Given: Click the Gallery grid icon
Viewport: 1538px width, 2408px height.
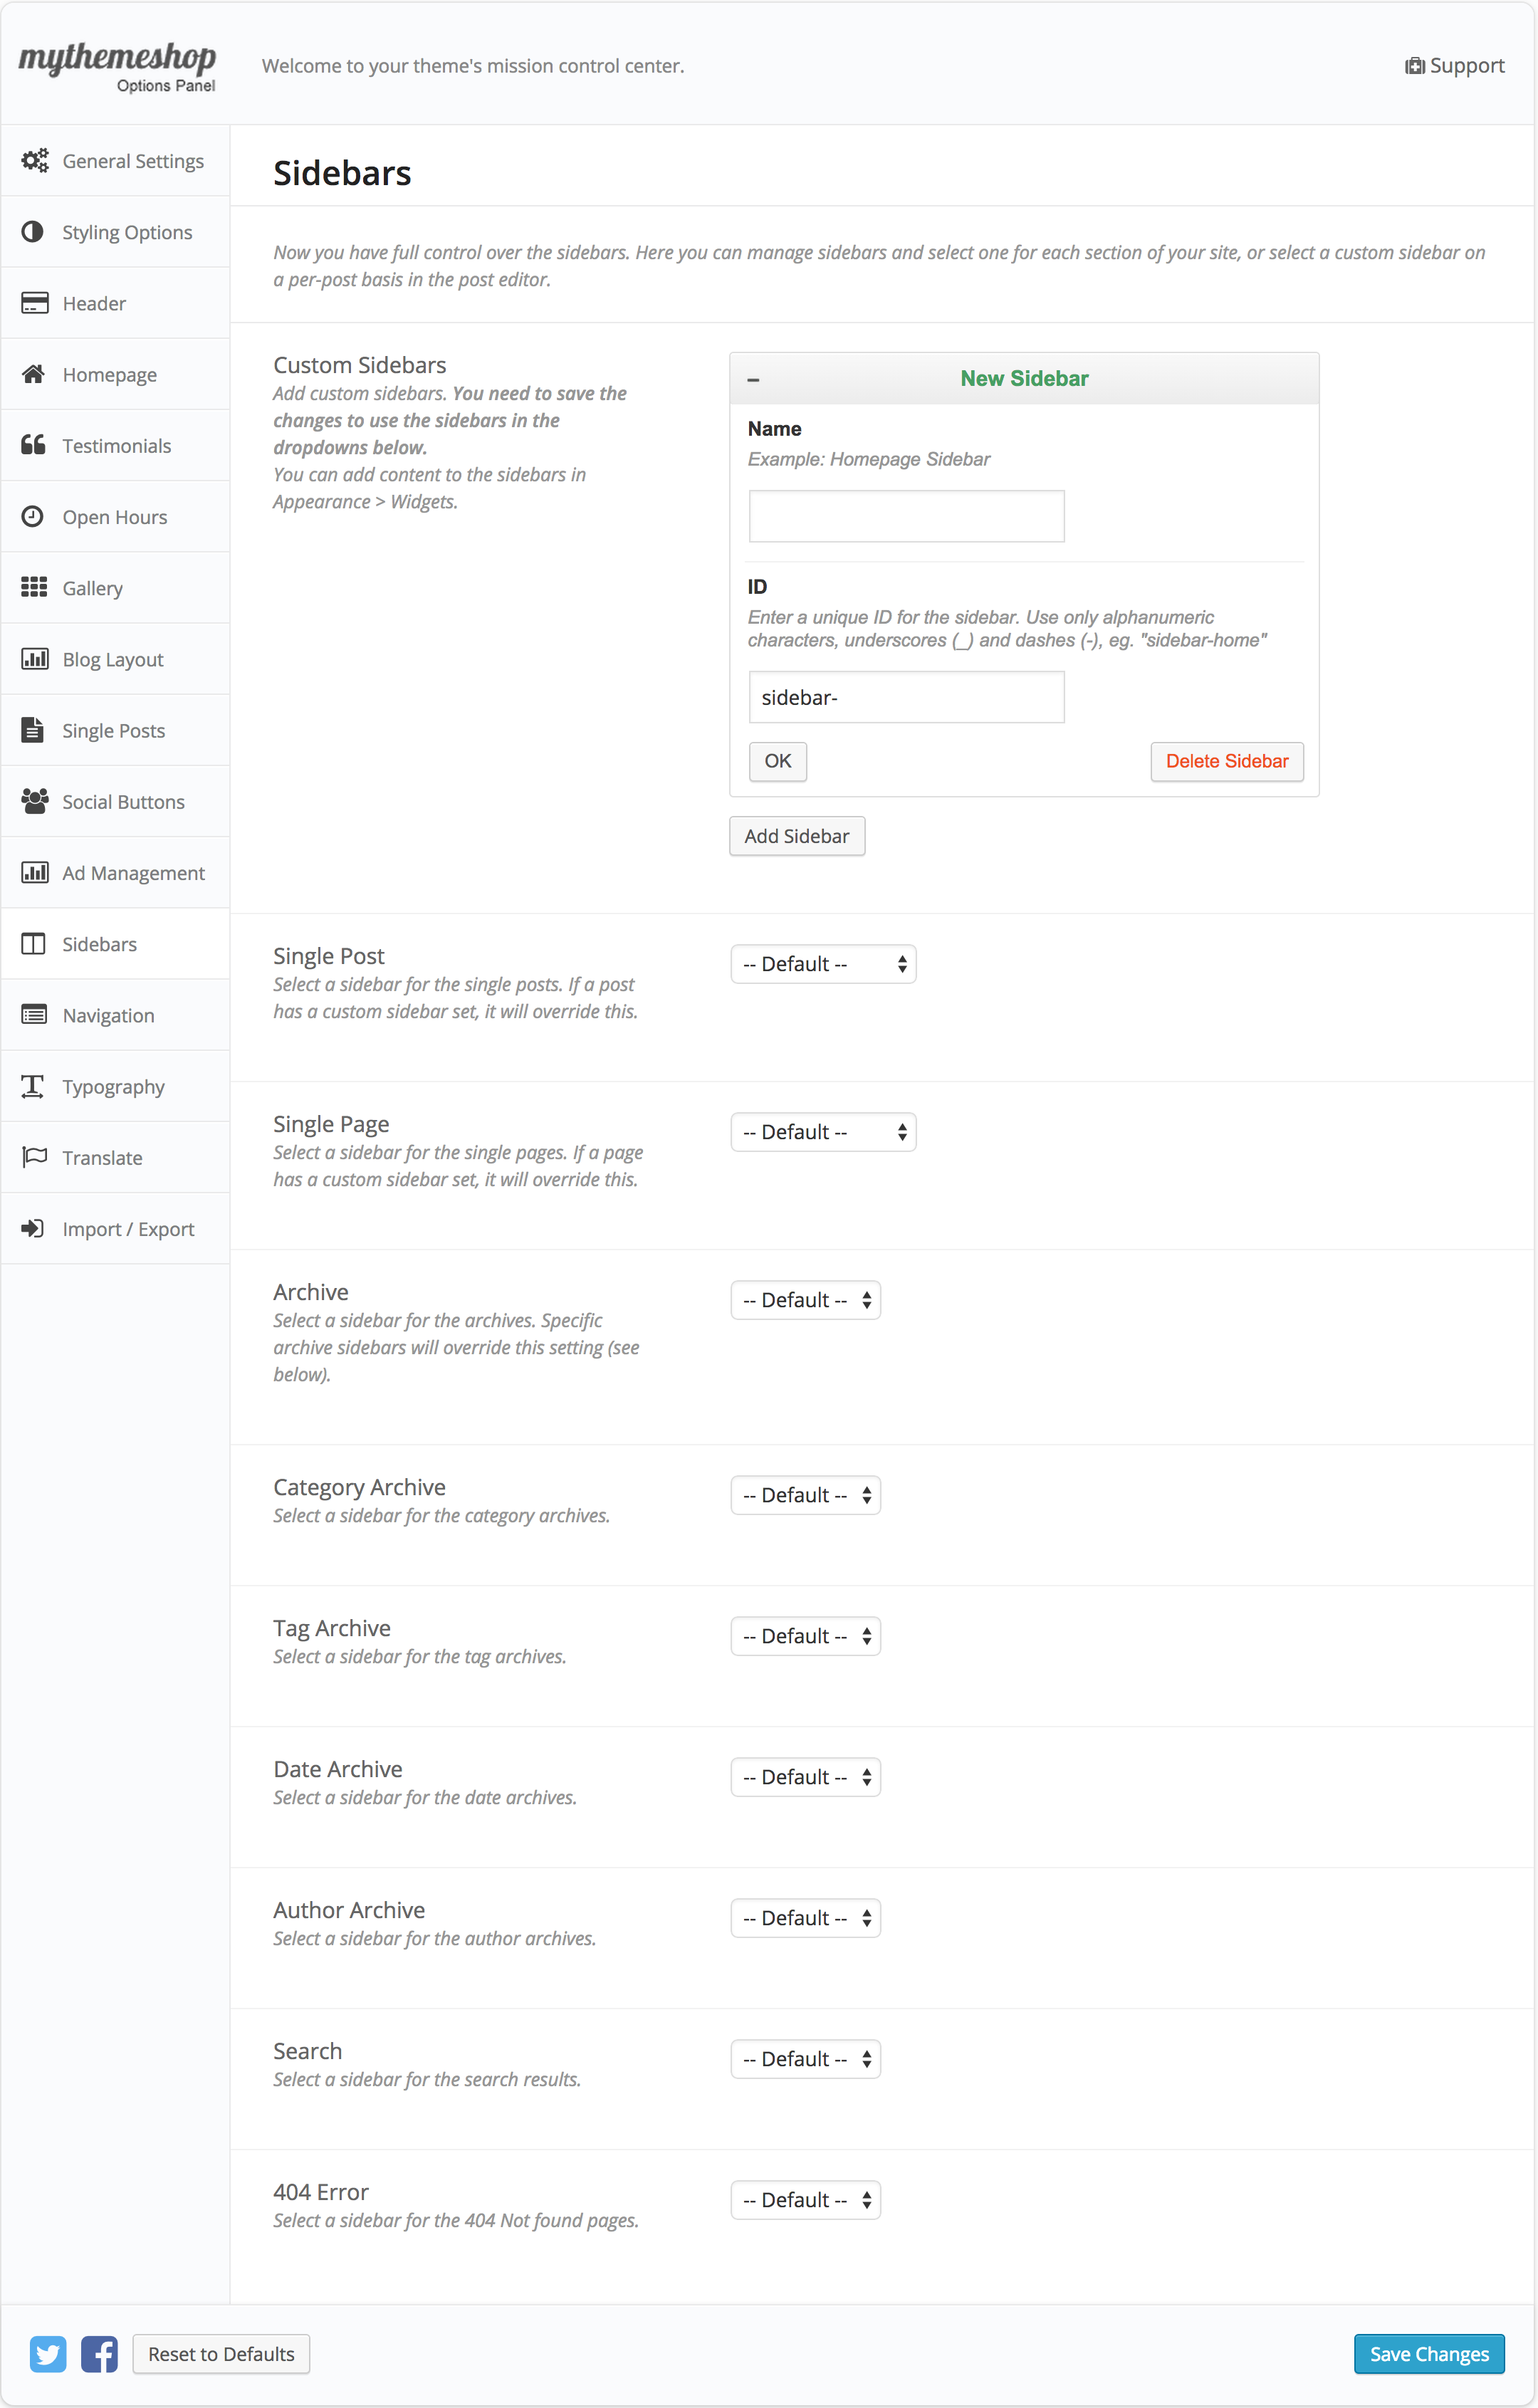Looking at the screenshot, I should click(x=34, y=587).
